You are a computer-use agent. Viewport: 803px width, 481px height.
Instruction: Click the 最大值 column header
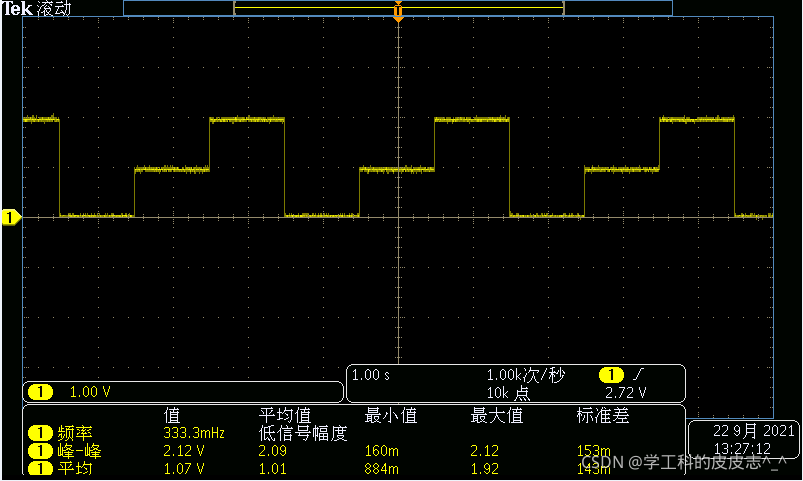497,415
